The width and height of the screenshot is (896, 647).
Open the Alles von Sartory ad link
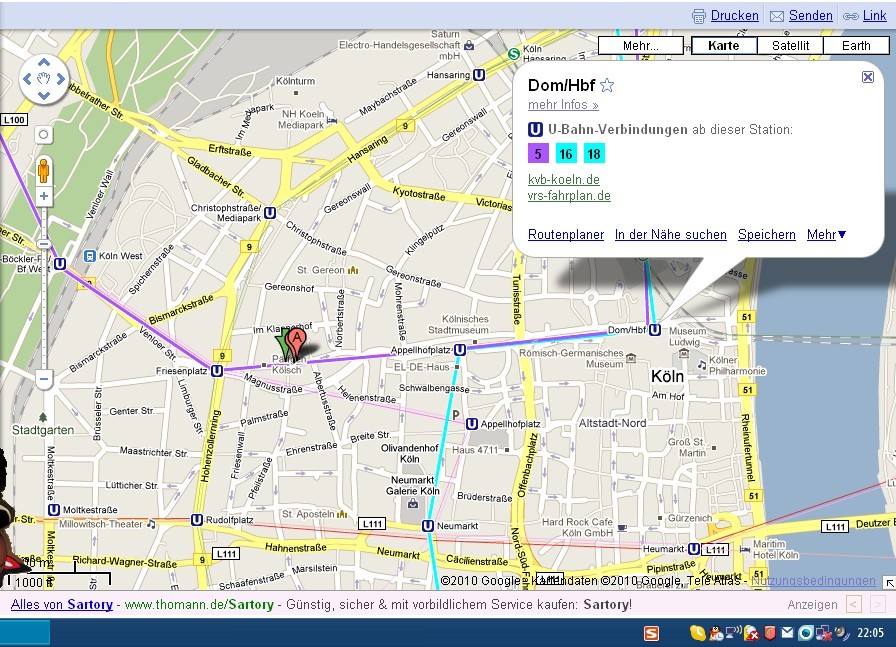[x=62, y=604]
